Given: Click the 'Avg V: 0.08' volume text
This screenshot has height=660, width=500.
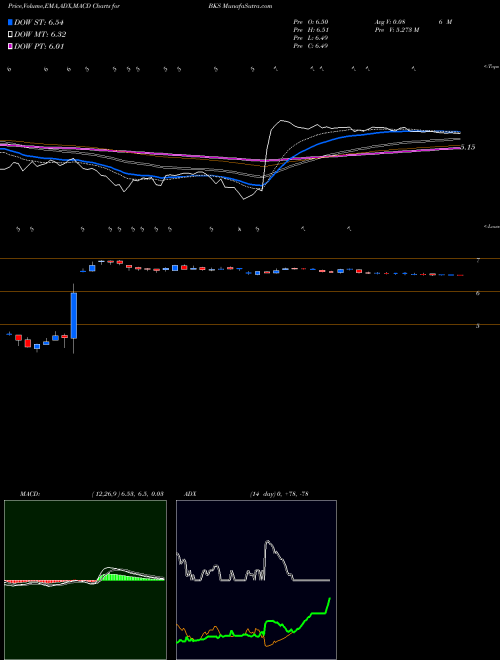Looking at the screenshot, I should (390, 22).
